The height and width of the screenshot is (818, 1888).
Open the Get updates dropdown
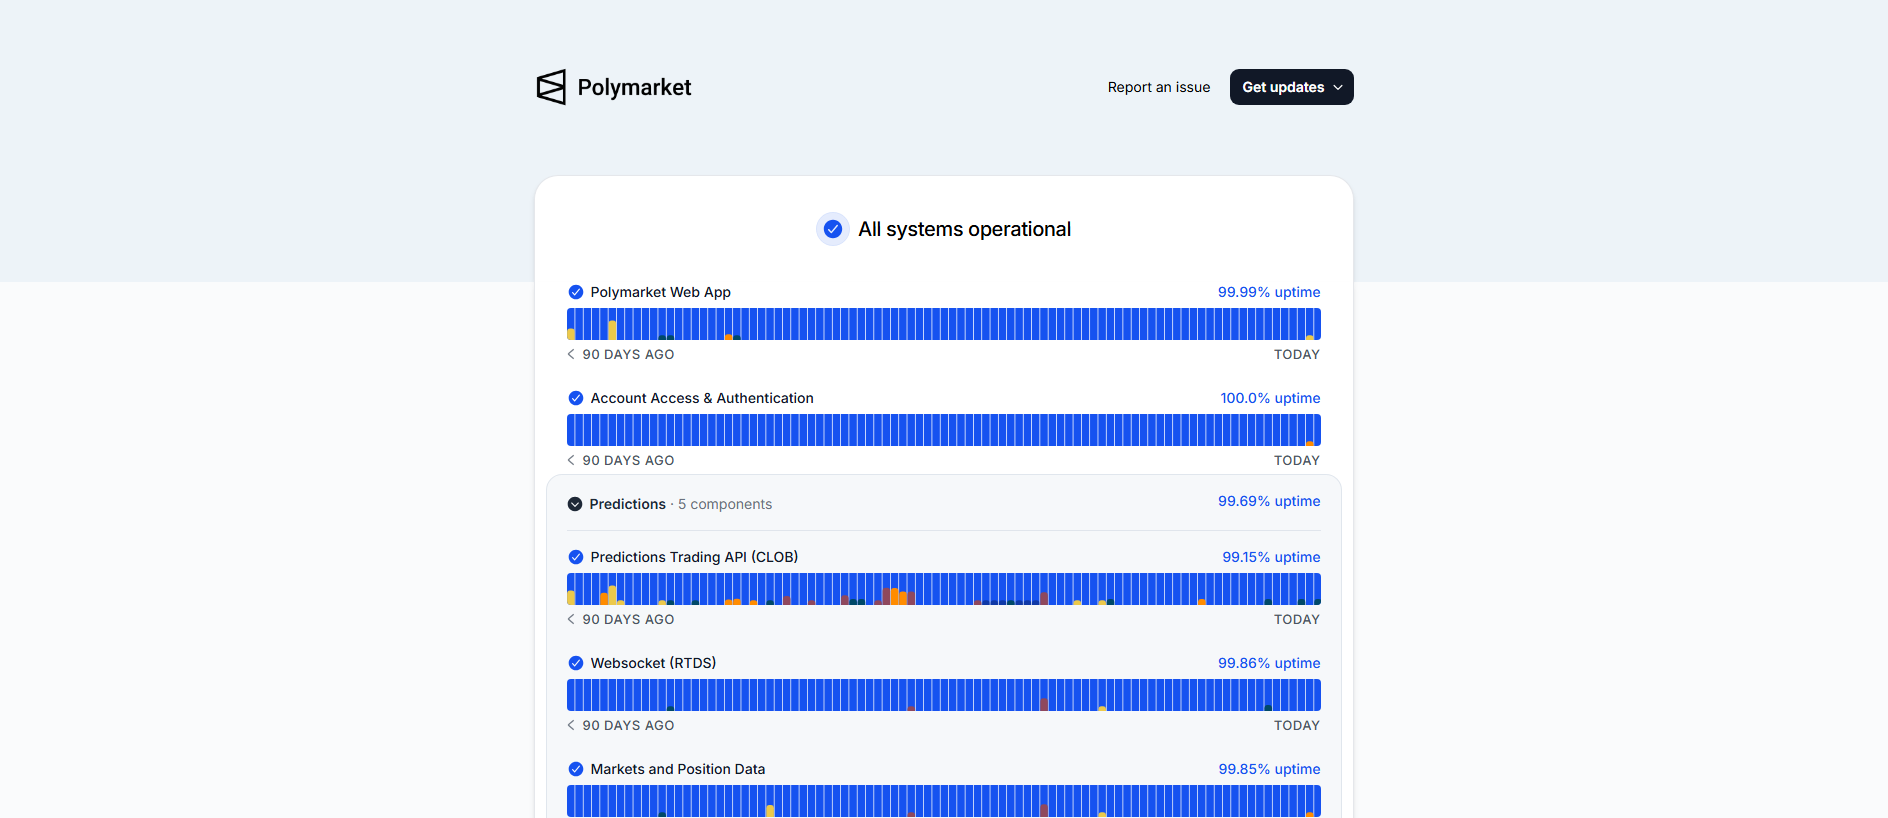pyautogui.click(x=1291, y=87)
